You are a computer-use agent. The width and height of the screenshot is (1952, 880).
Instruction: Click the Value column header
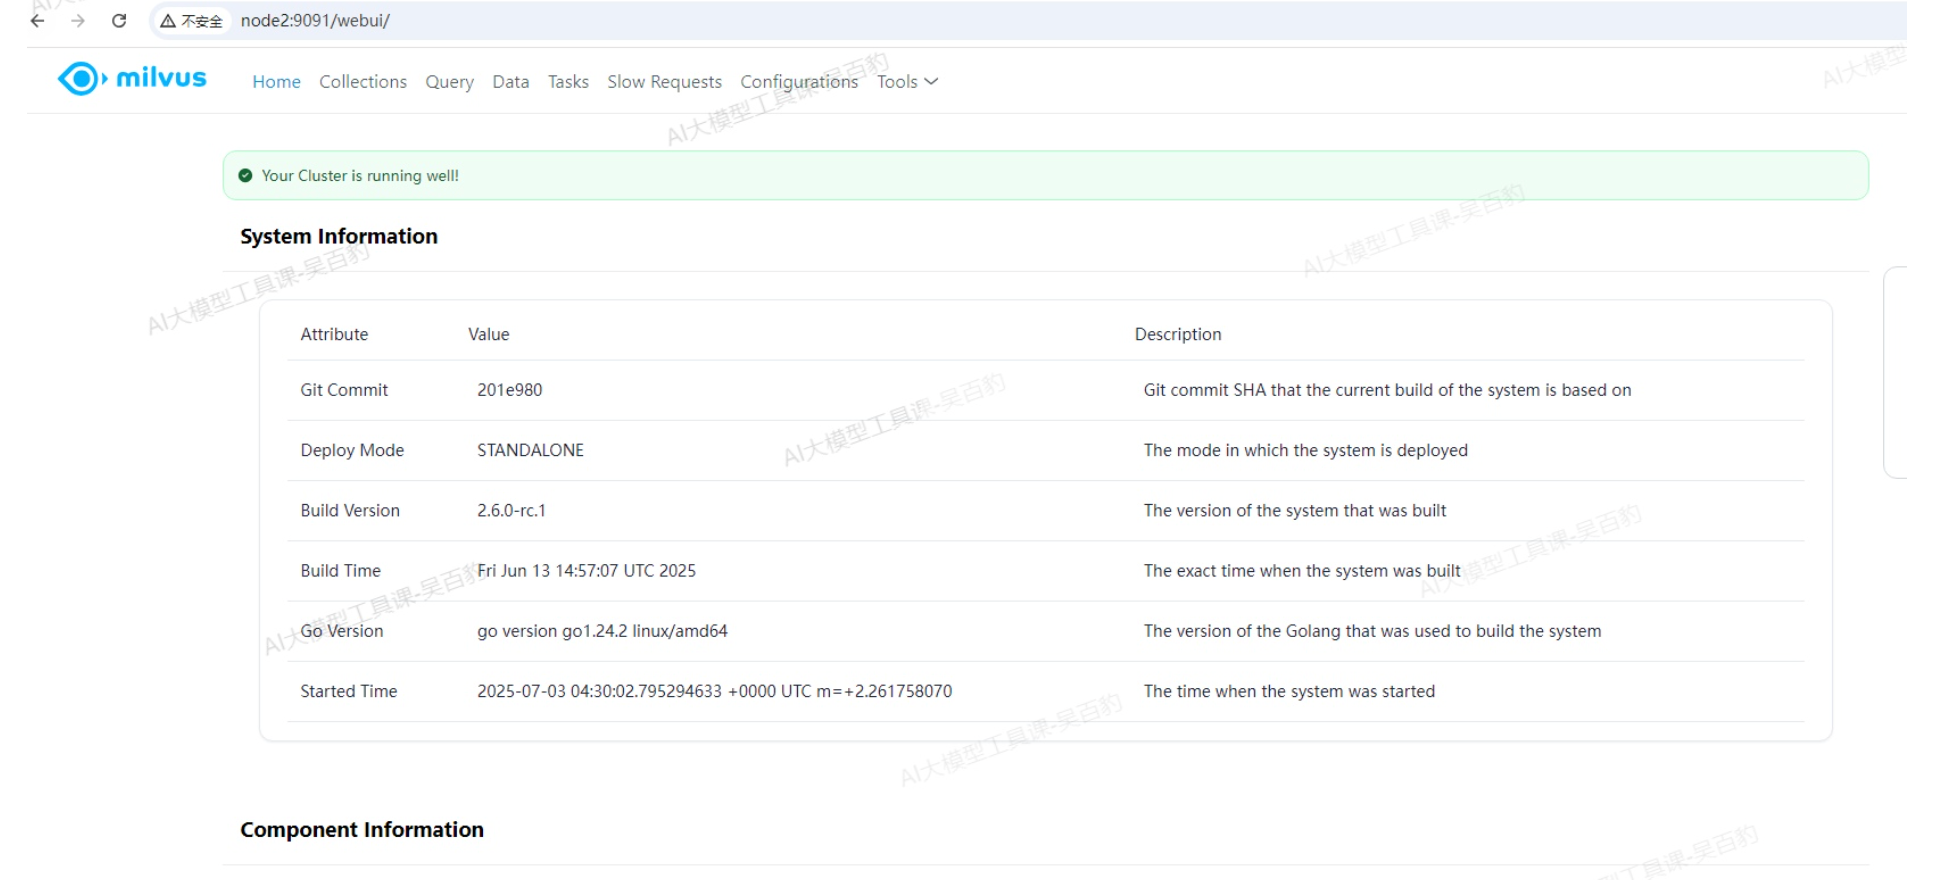489,334
